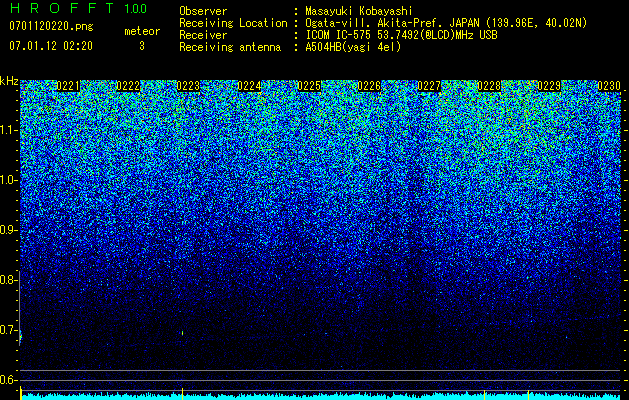Click the 'meteor' count label
This screenshot has width=629, height=400.
click(x=142, y=31)
